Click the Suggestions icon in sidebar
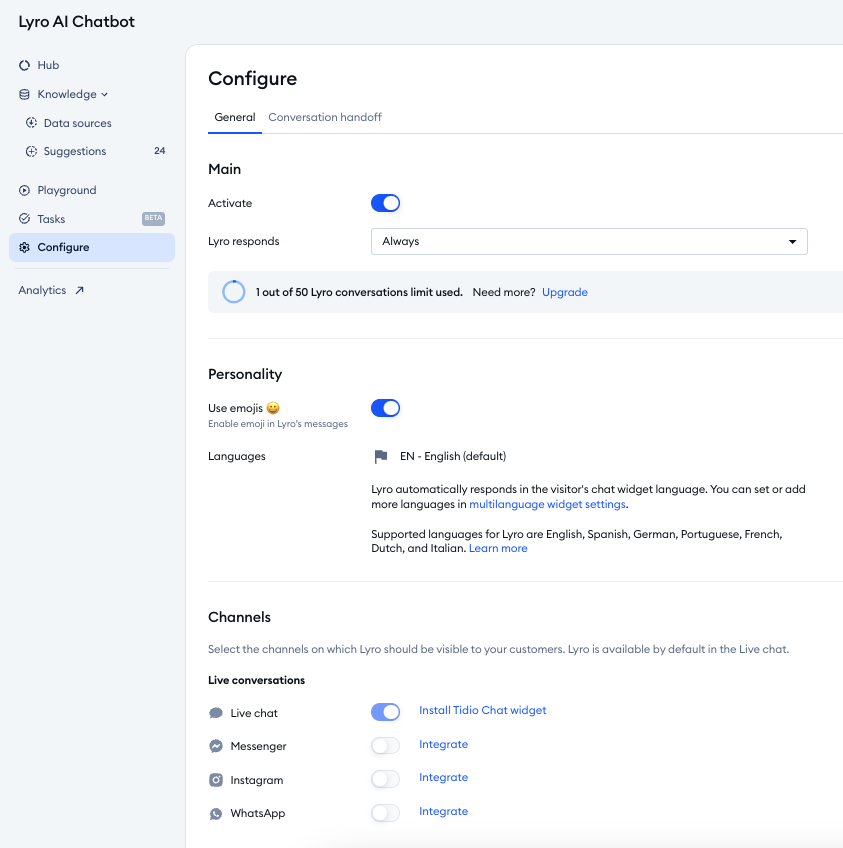The width and height of the screenshot is (843, 848). (x=31, y=152)
